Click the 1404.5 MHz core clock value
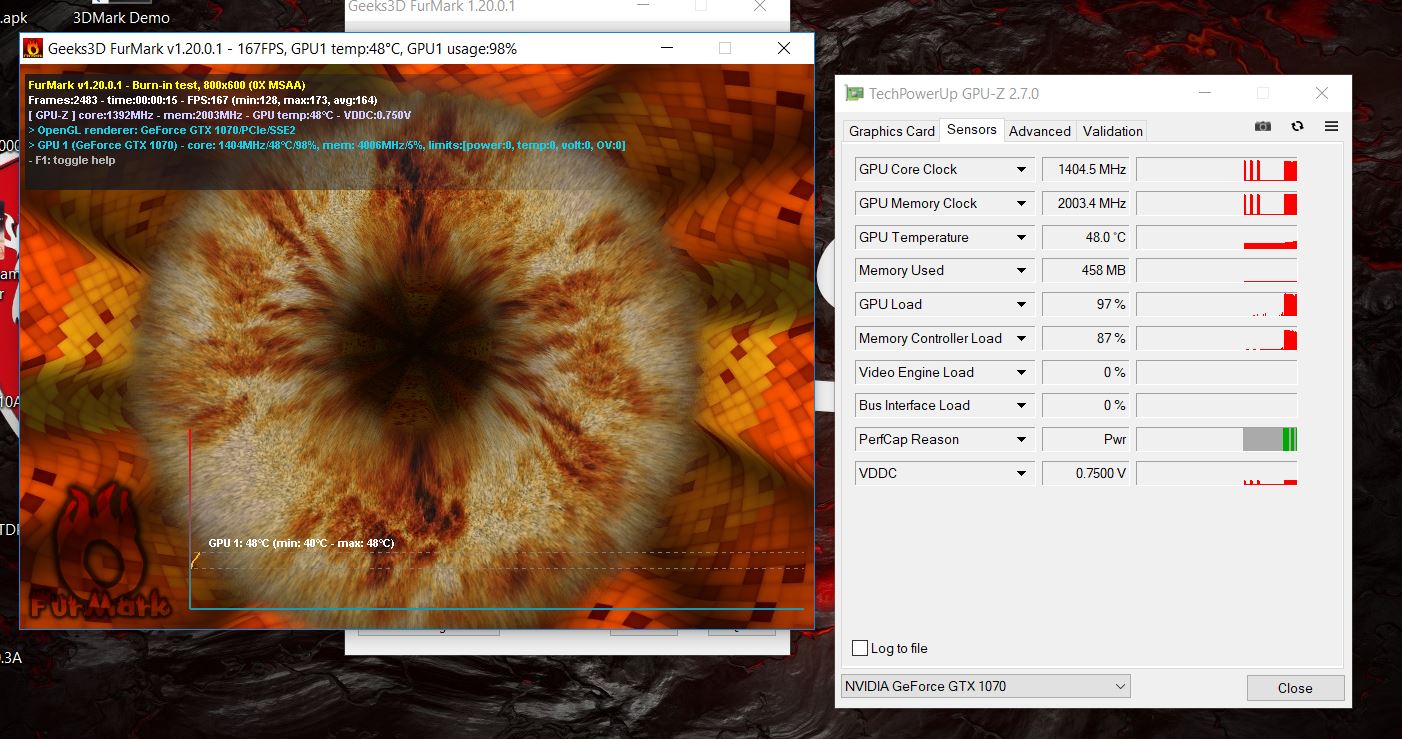Image resolution: width=1402 pixels, height=739 pixels. point(1085,170)
